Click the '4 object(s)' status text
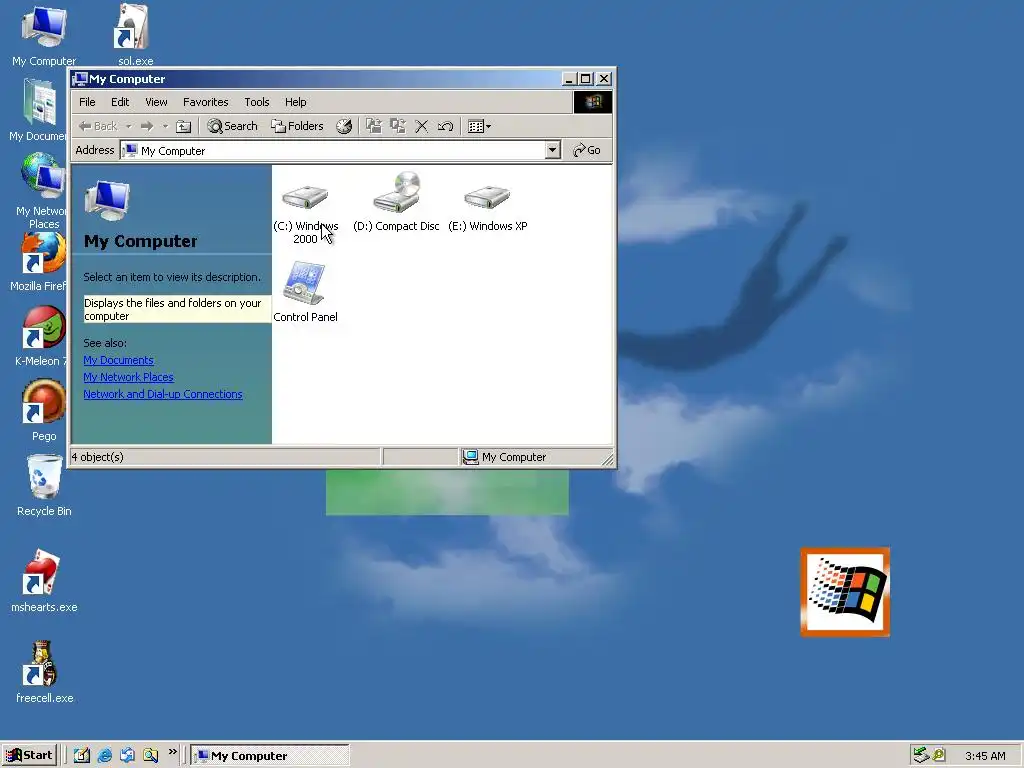The width and height of the screenshot is (1024, 768). tap(97, 456)
